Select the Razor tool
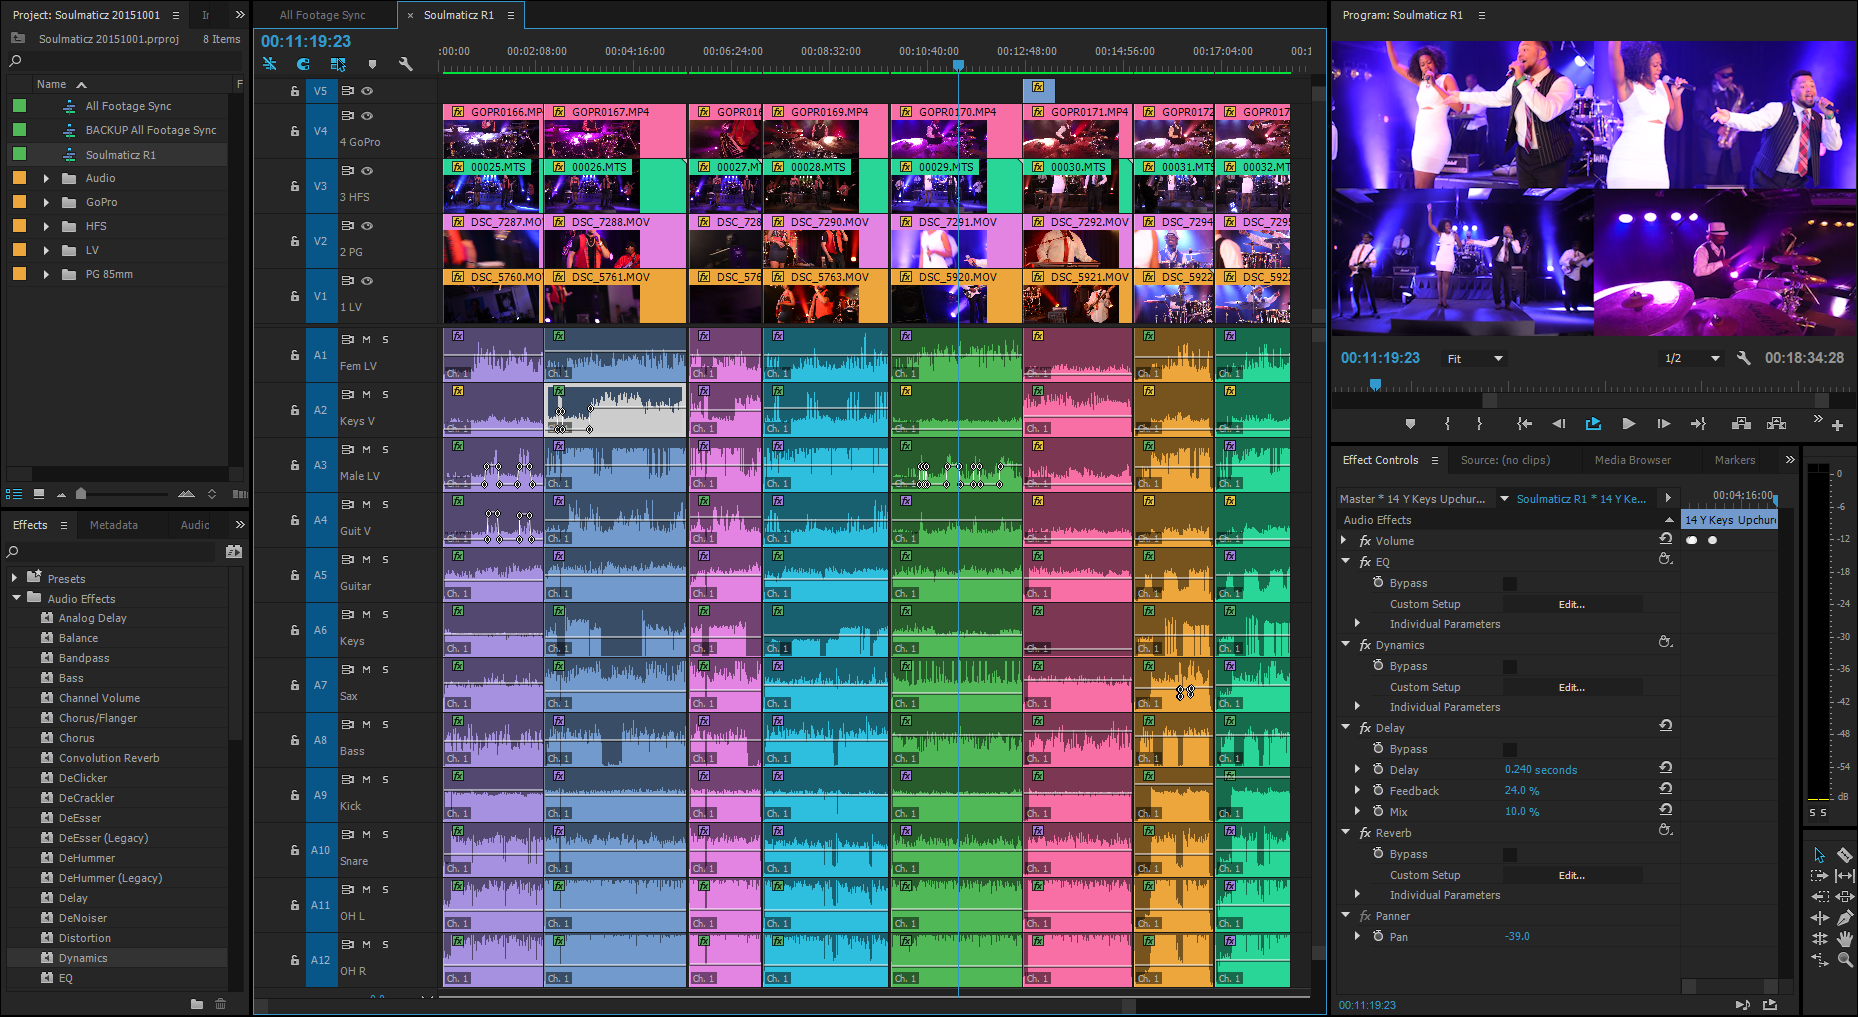Viewport: 1858px width, 1017px height. click(x=1845, y=855)
